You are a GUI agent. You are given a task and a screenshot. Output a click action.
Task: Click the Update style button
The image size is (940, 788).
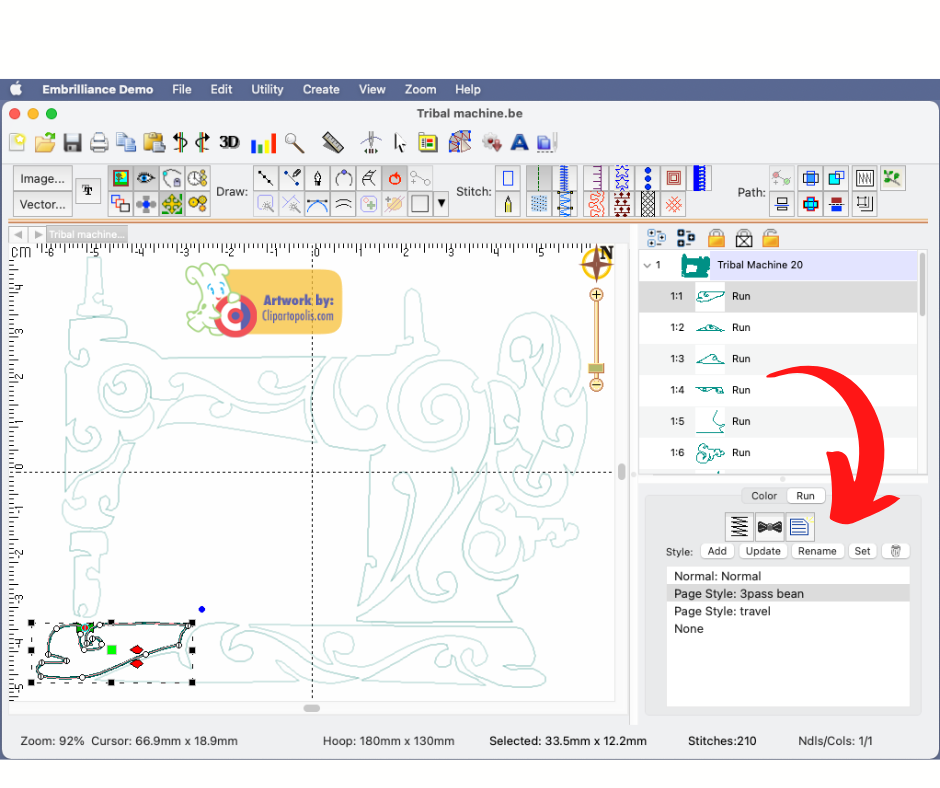click(x=763, y=551)
